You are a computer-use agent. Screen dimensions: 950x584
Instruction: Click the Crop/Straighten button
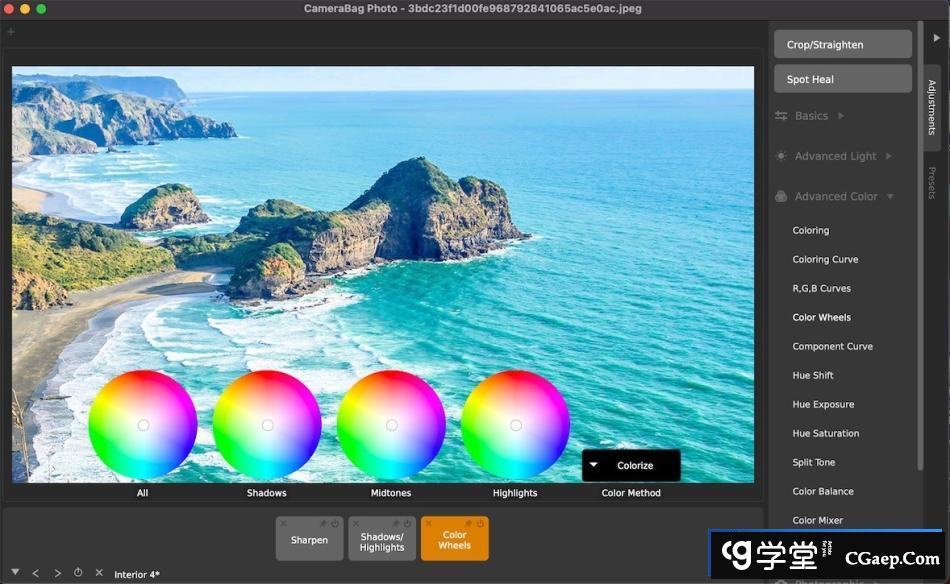(x=842, y=45)
